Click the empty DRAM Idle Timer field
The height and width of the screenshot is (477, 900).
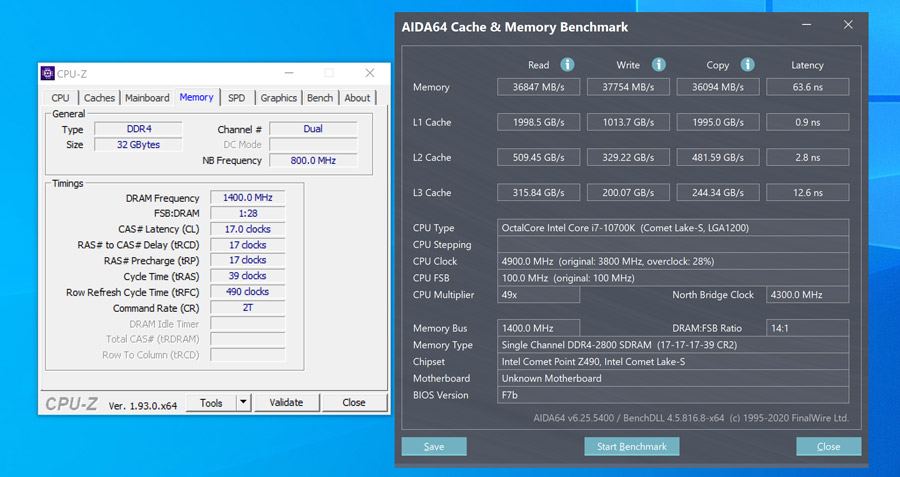point(247,323)
